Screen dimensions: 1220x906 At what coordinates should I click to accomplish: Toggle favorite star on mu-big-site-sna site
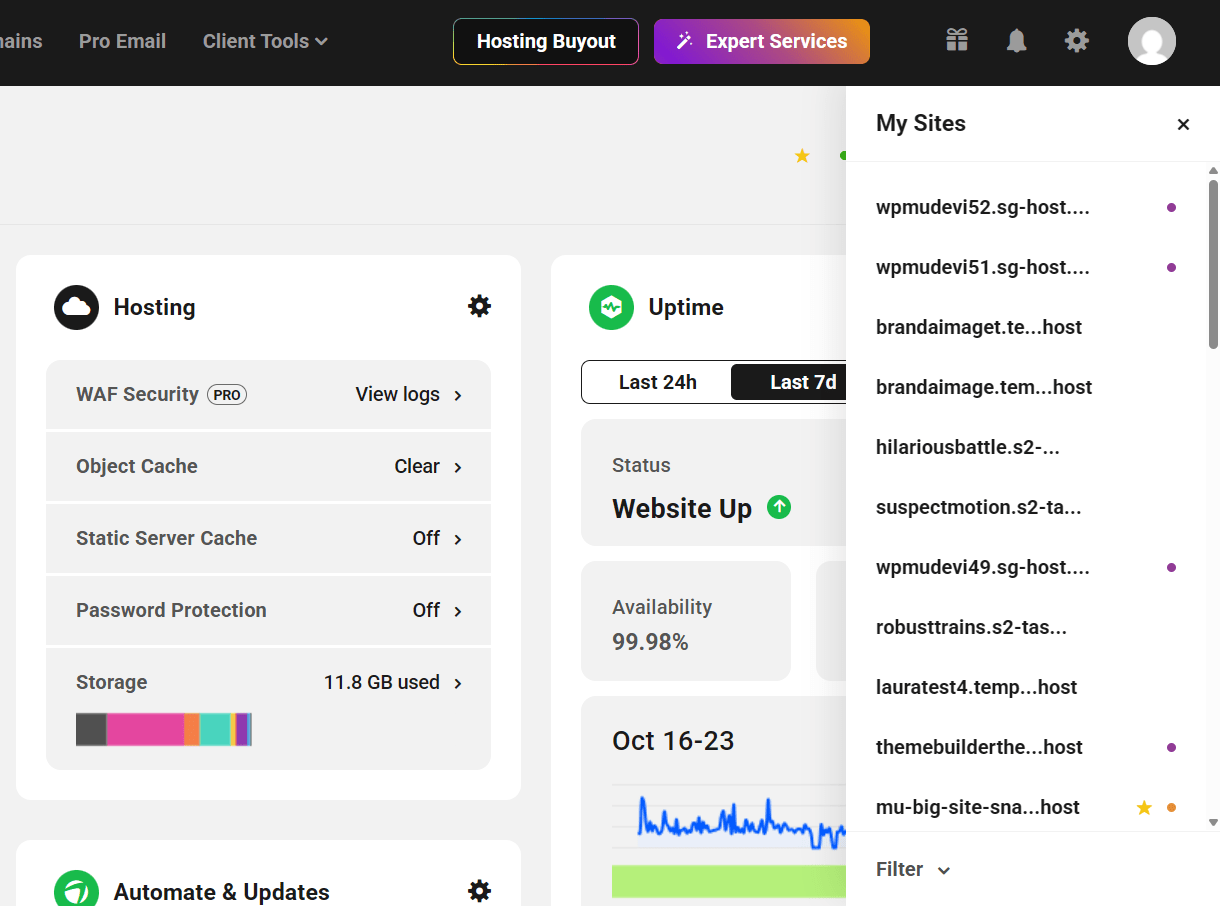pos(1144,808)
